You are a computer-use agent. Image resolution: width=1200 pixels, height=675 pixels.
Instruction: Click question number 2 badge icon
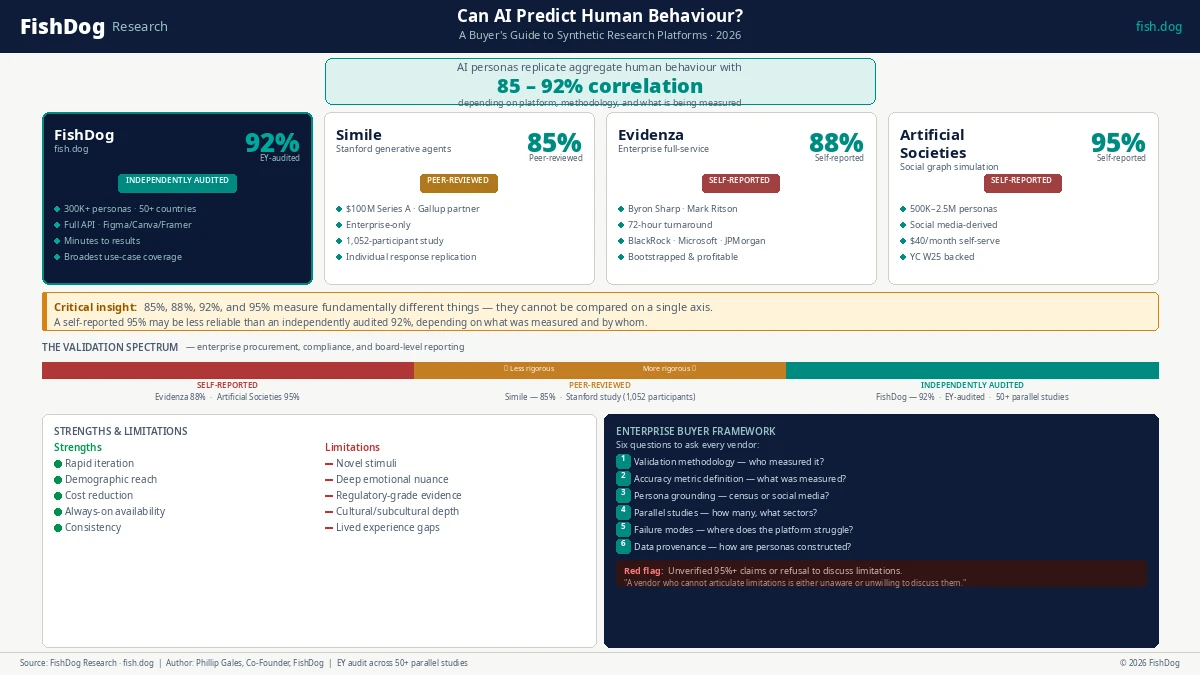pyautogui.click(x=623, y=478)
